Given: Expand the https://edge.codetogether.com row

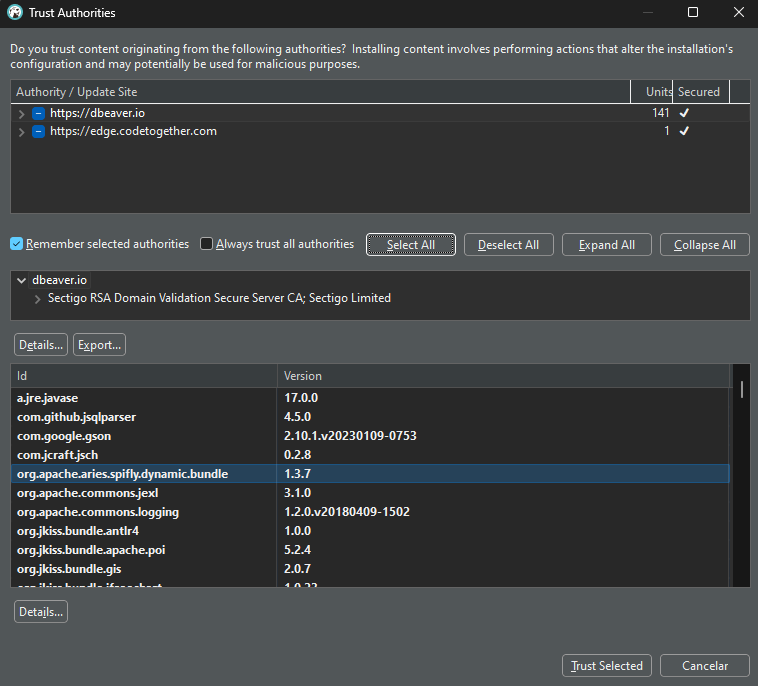Looking at the screenshot, I should tap(21, 132).
